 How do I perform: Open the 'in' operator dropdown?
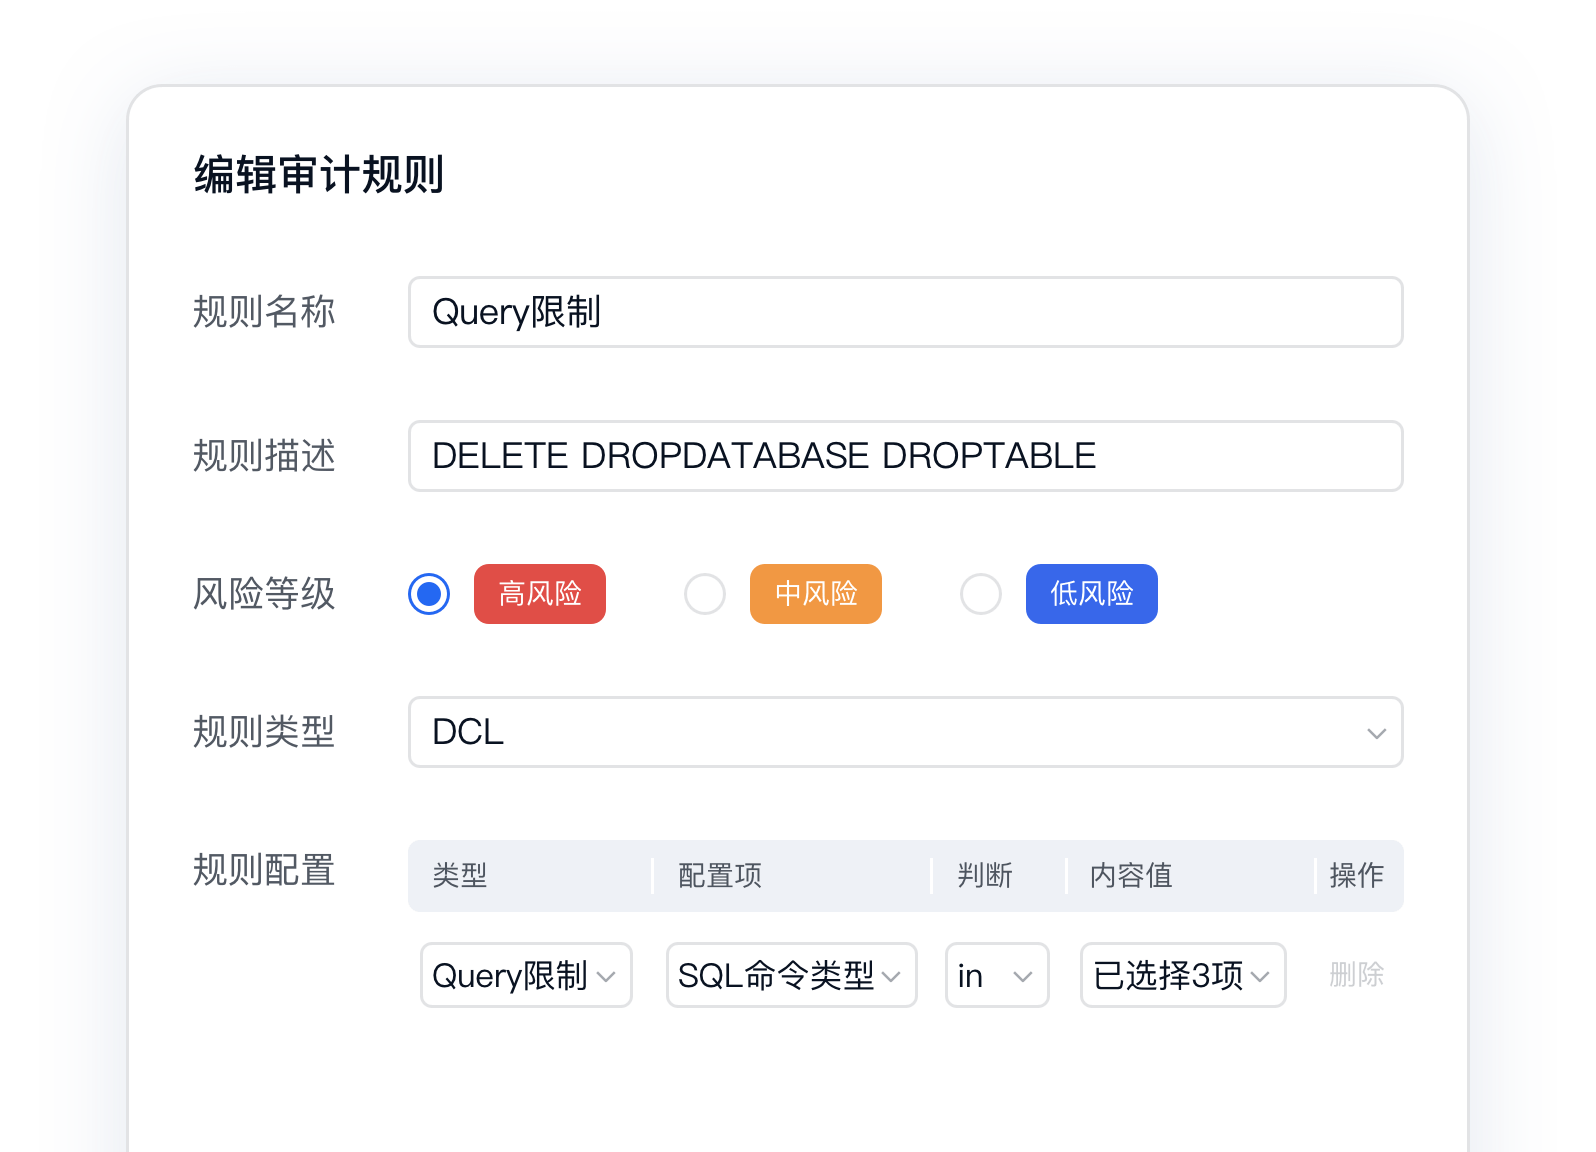997,975
